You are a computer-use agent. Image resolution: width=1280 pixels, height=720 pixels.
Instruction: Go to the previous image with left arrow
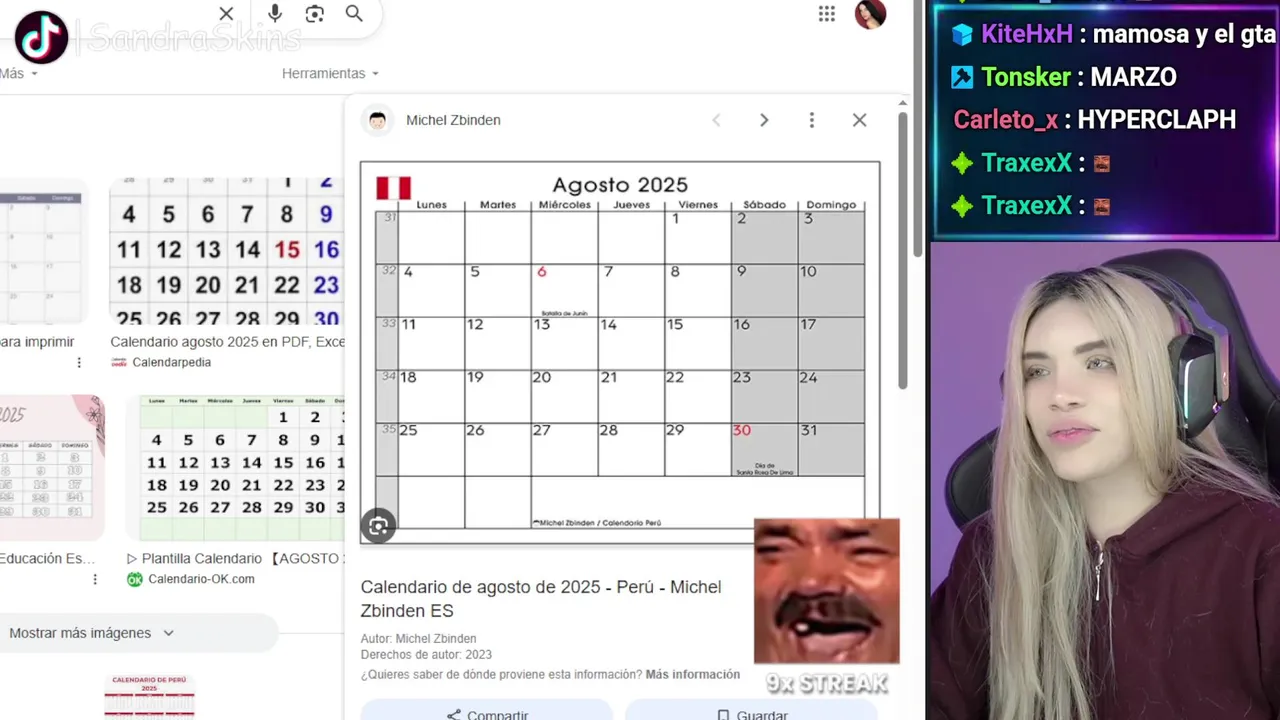[716, 120]
